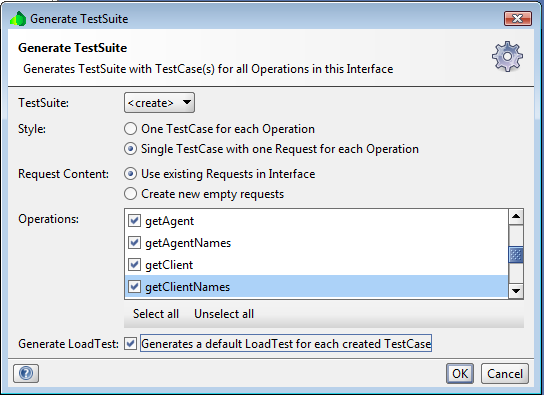Click Unselect all operations
Image resolution: width=544 pixels, height=395 pixels.
pos(224,314)
